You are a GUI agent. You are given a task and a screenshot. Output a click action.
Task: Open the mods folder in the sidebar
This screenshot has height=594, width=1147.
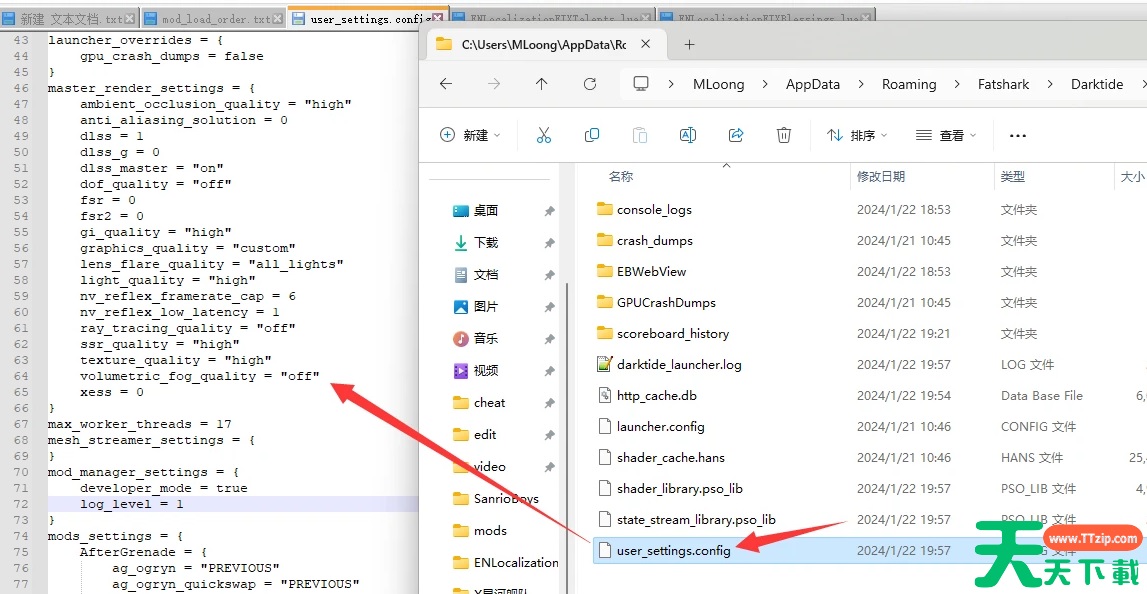point(490,531)
